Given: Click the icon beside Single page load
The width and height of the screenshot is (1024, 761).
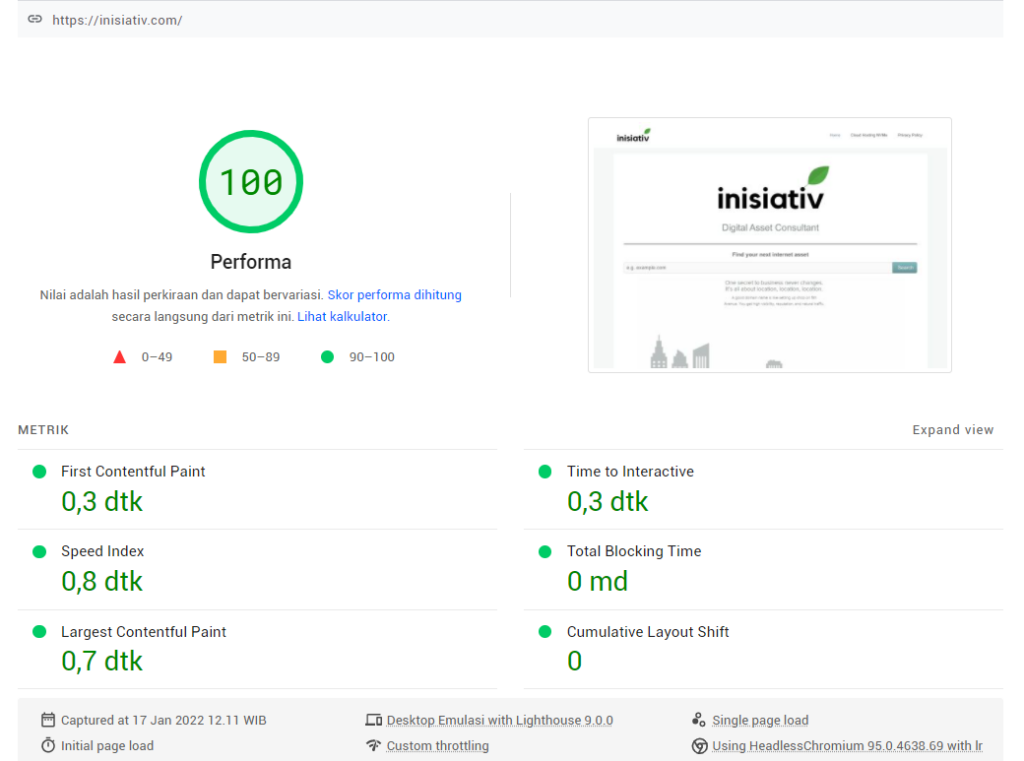Looking at the screenshot, I should pos(699,720).
